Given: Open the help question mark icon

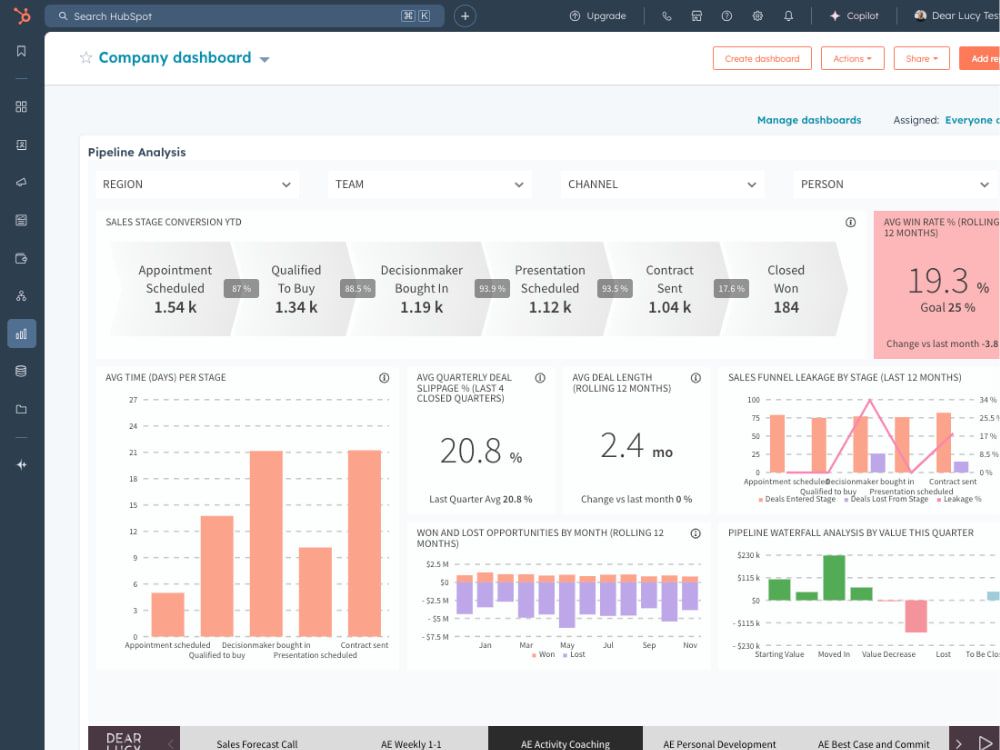Looking at the screenshot, I should pyautogui.click(x=726, y=16).
